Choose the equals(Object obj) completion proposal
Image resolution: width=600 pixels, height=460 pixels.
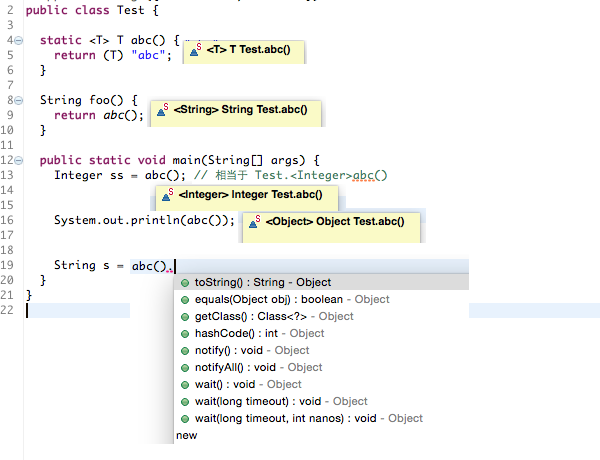[x=292, y=300]
